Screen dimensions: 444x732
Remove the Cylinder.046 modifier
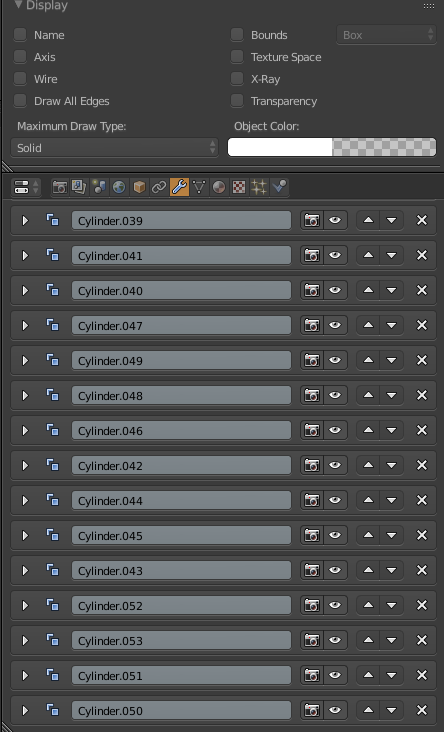pyautogui.click(x=422, y=430)
